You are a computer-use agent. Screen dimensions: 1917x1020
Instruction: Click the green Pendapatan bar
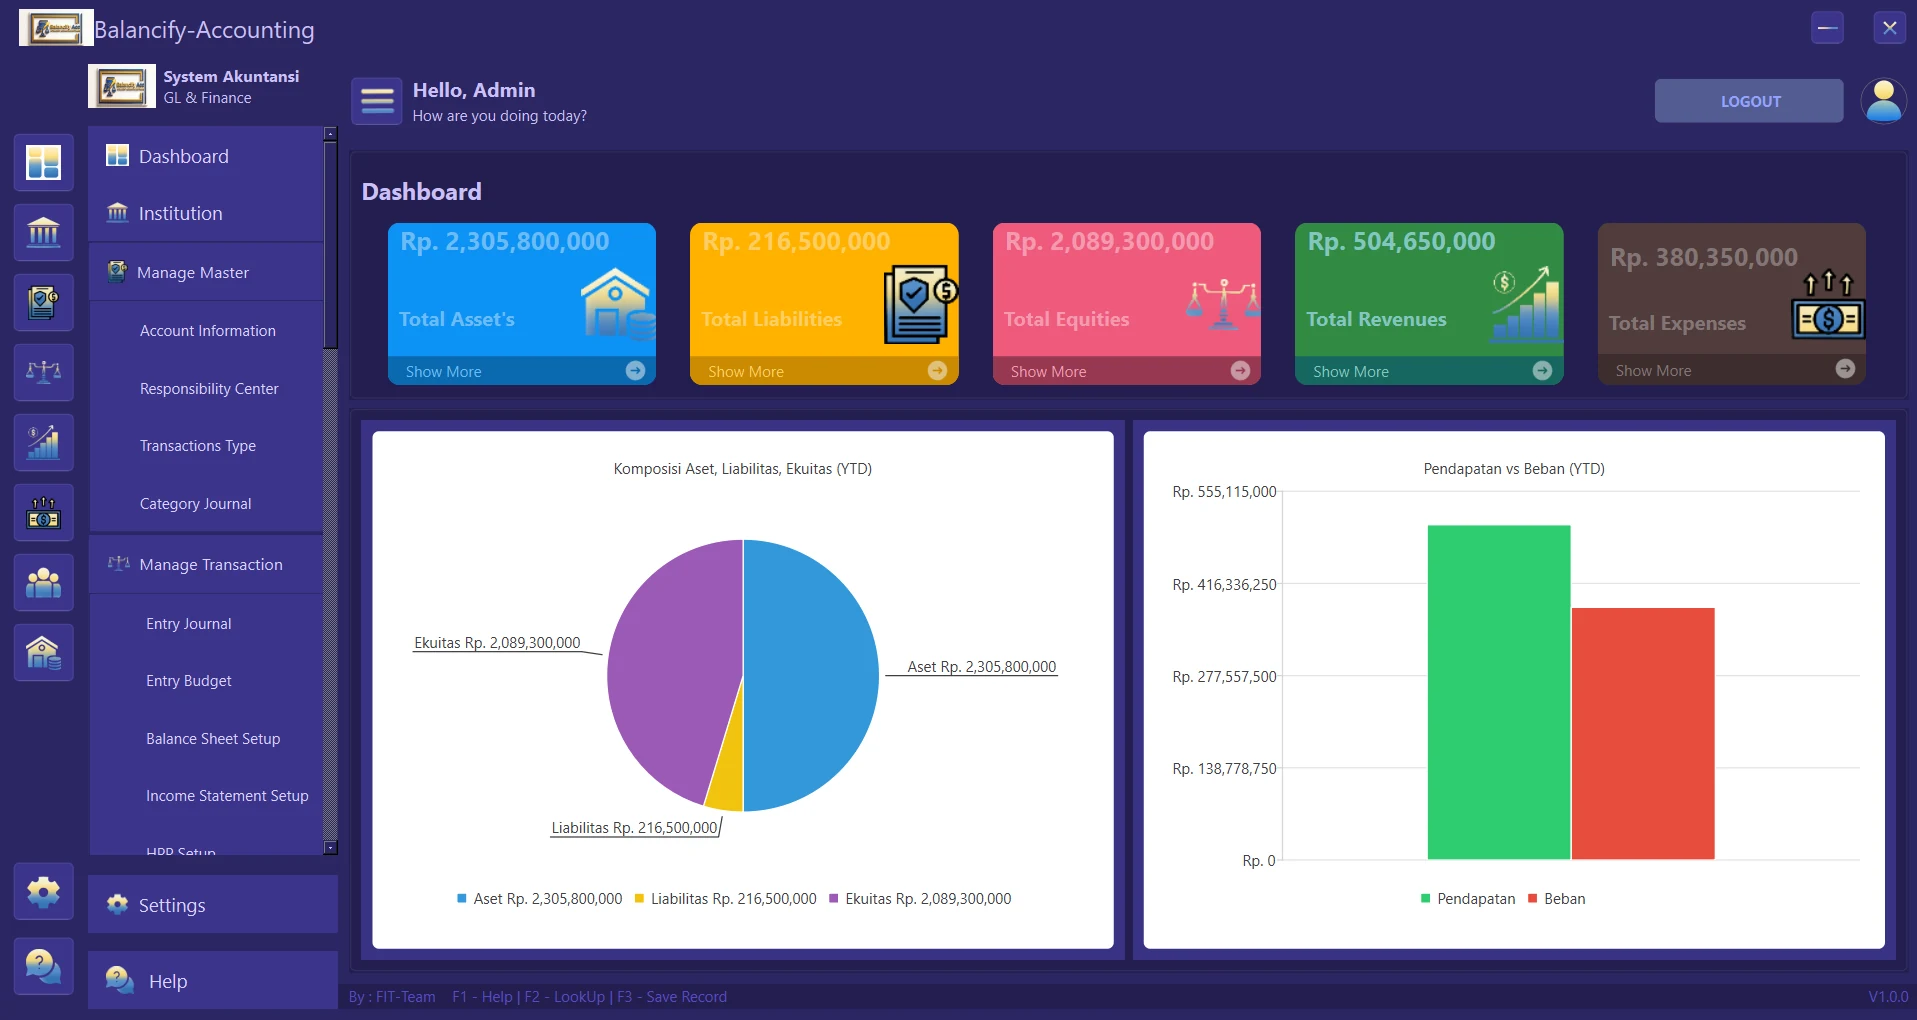(1498, 692)
